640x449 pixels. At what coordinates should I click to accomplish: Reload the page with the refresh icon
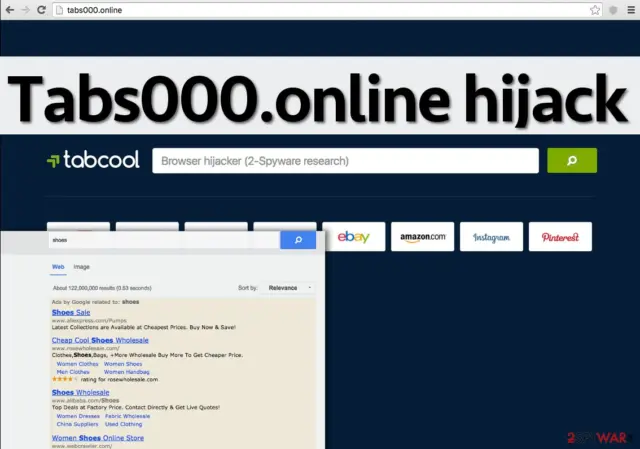[x=41, y=10]
